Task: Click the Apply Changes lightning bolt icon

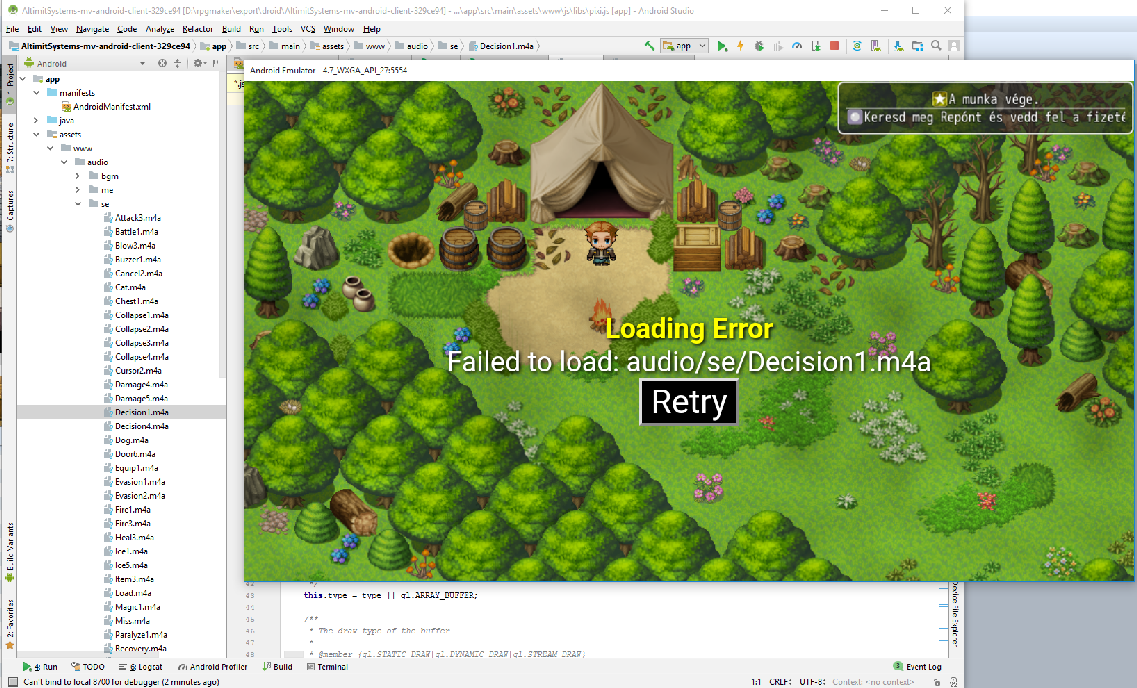Action: click(740, 46)
